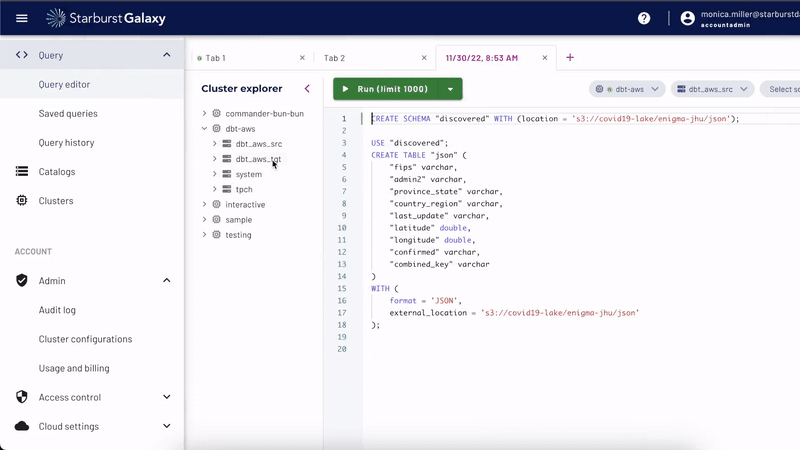Close Tab 1

tap(302, 58)
